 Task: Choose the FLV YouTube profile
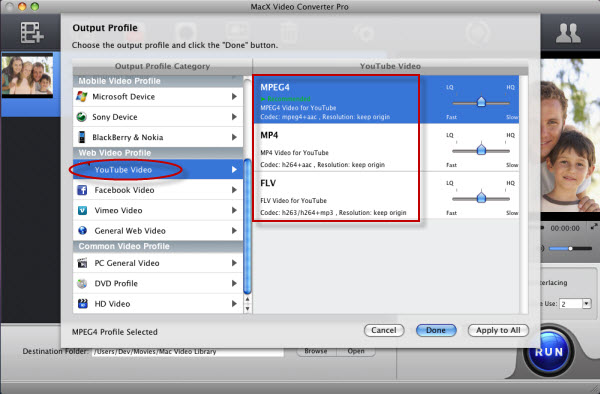(x=386, y=195)
